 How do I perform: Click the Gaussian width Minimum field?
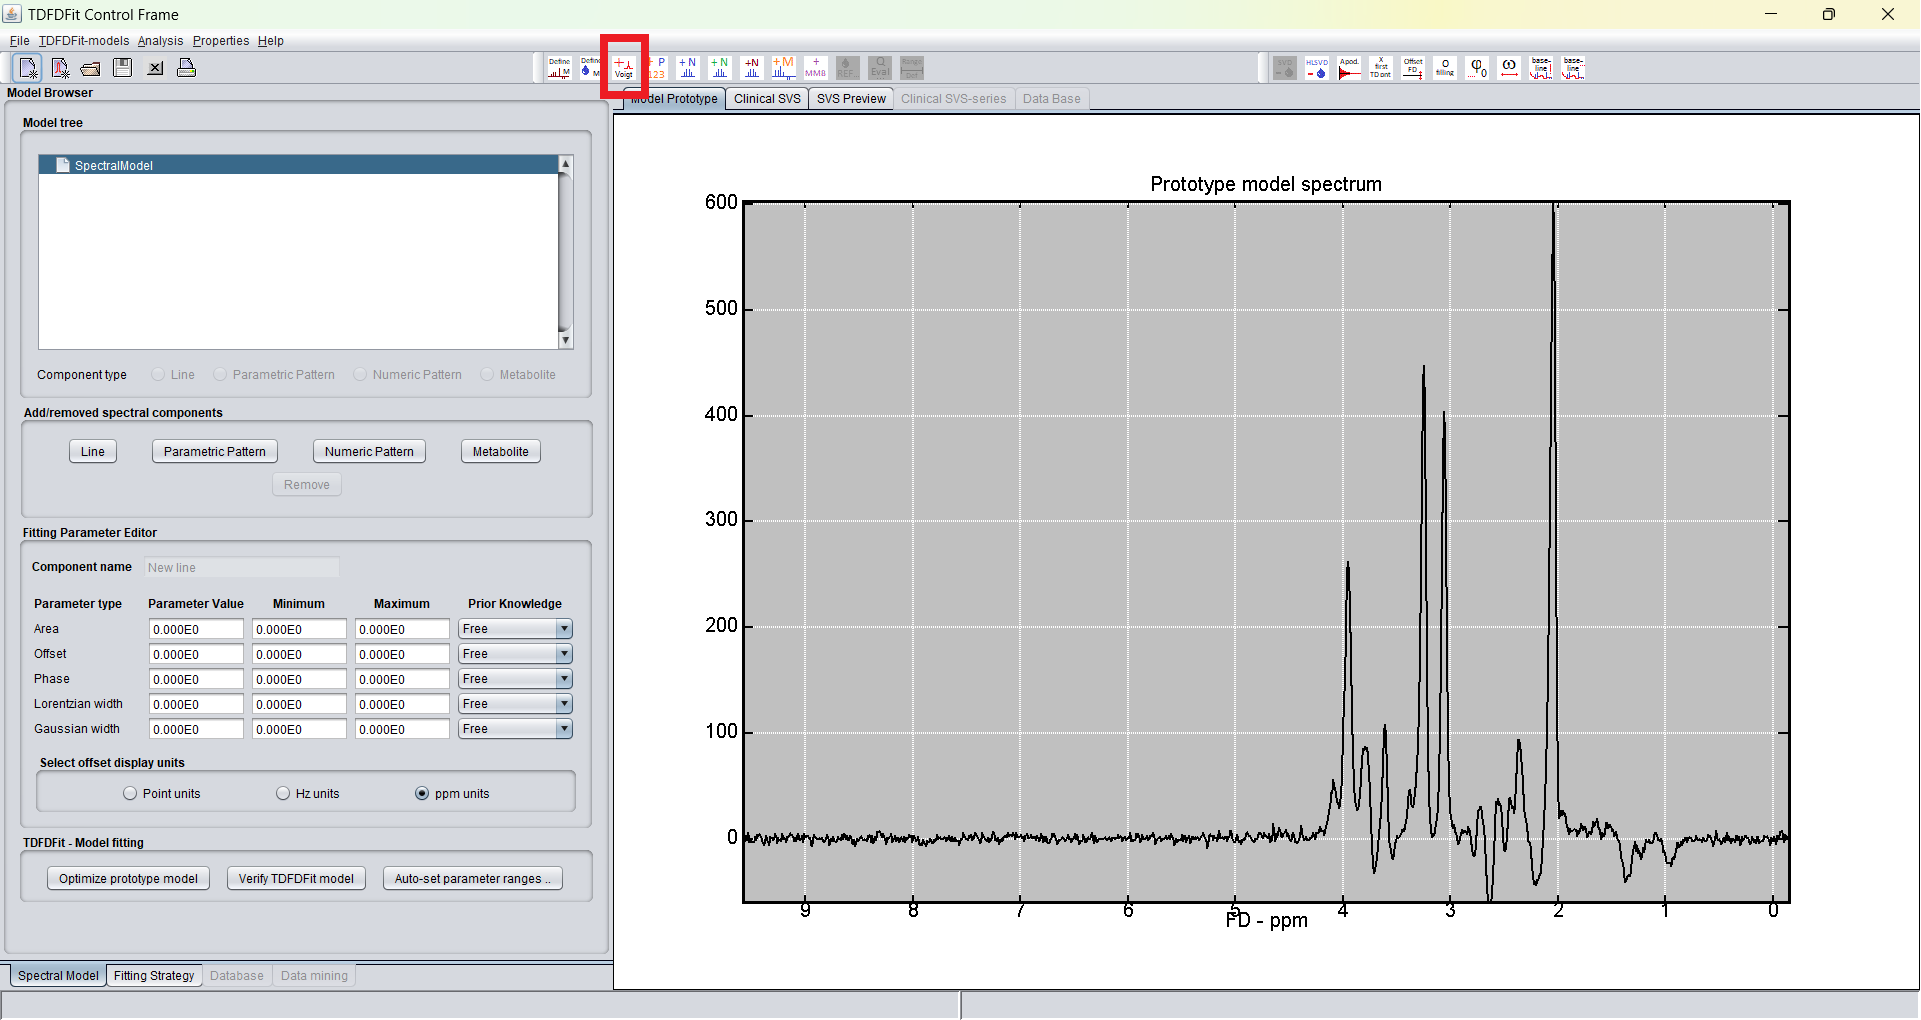pos(299,729)
